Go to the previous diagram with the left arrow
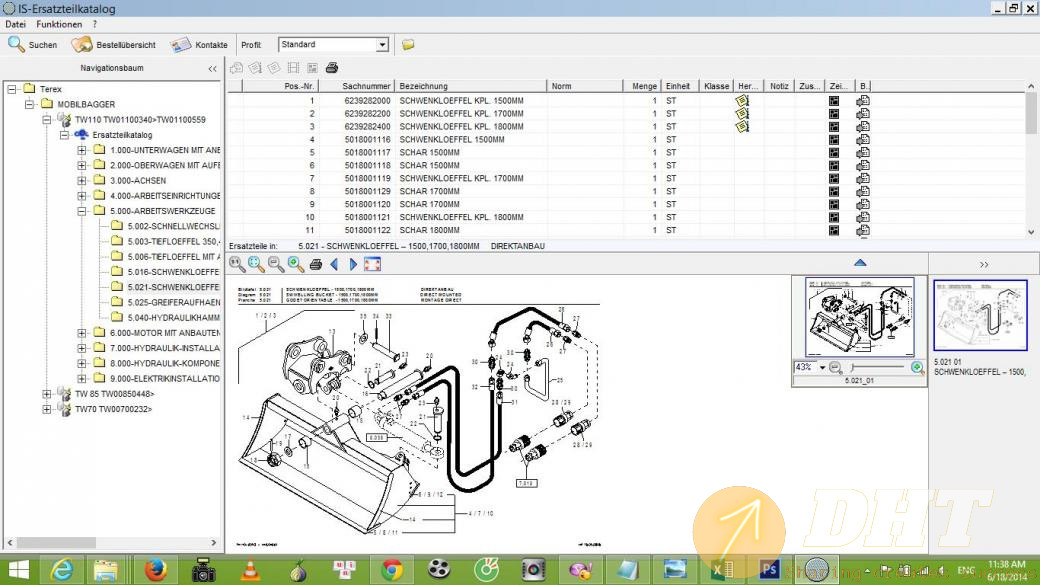 coord(334,264)
